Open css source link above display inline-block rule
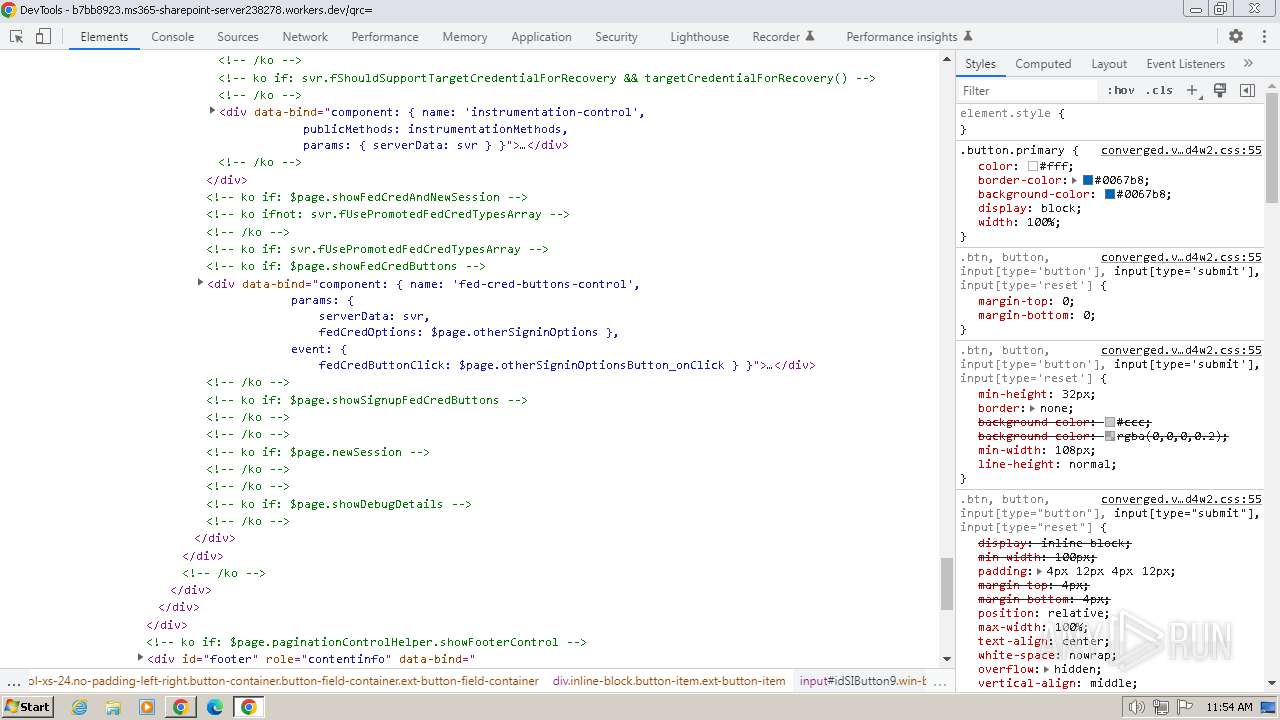This screenshot has width=1280, height=720. click(x=1181, y=499)
